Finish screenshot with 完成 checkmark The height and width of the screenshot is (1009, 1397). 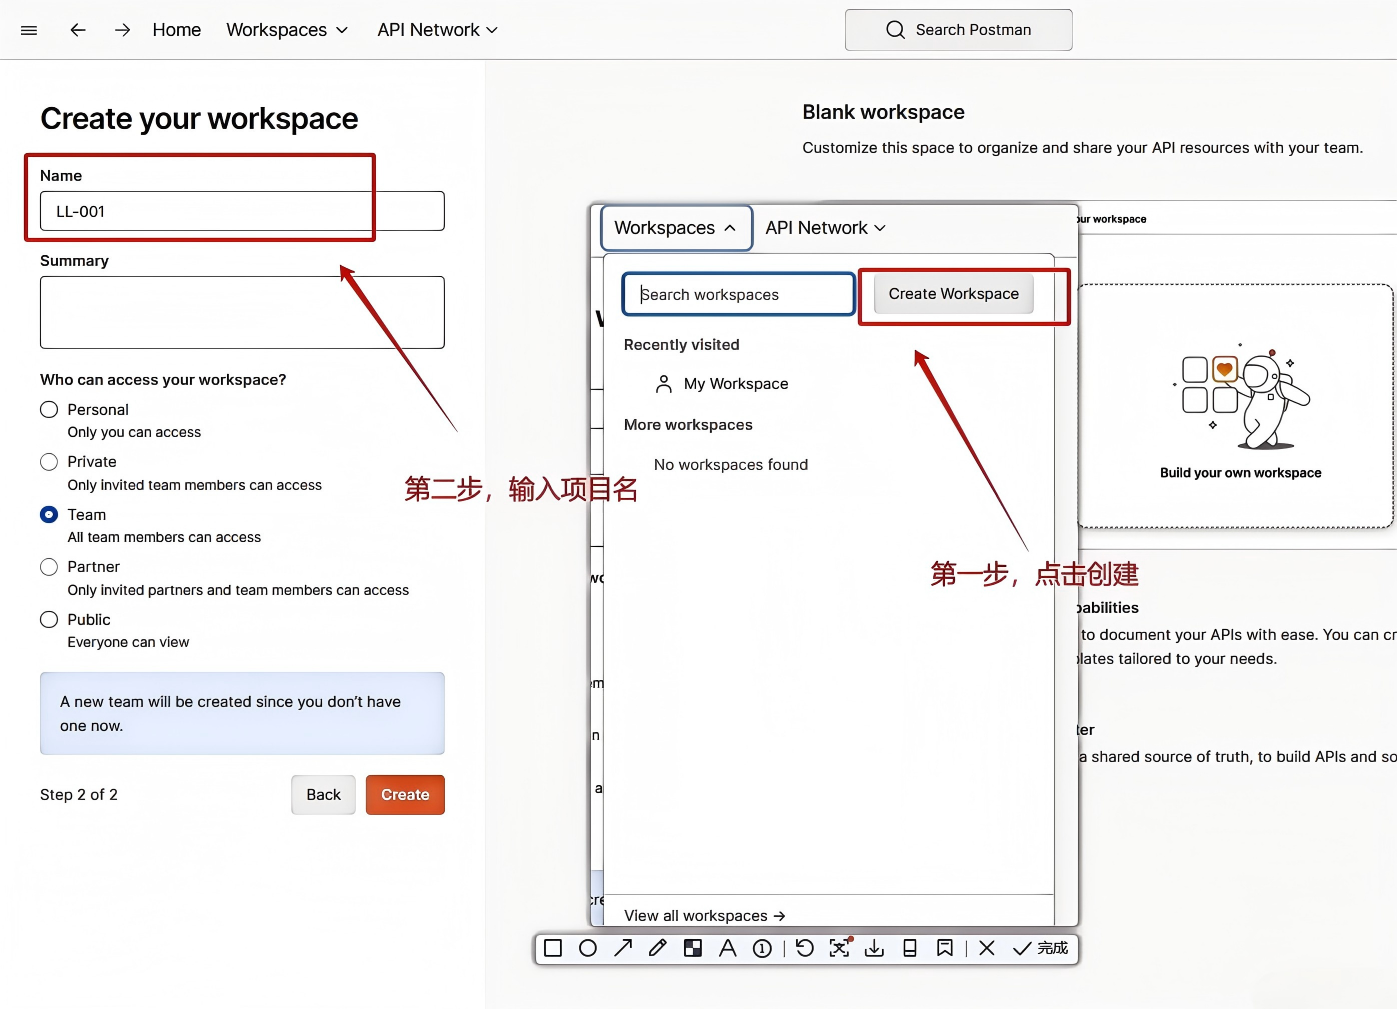point(1040,948)
